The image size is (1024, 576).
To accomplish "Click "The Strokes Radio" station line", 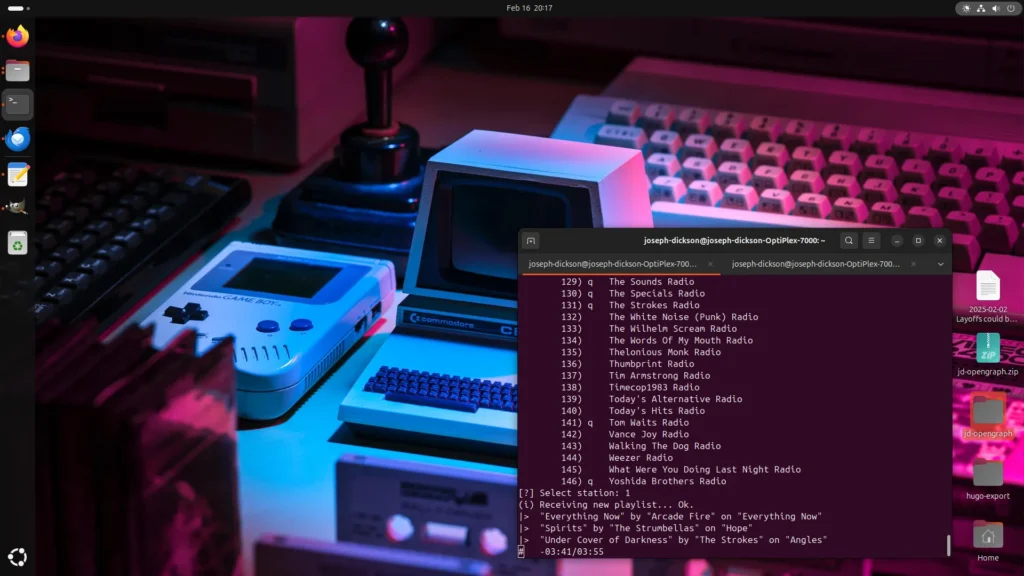I will [654, 305].
